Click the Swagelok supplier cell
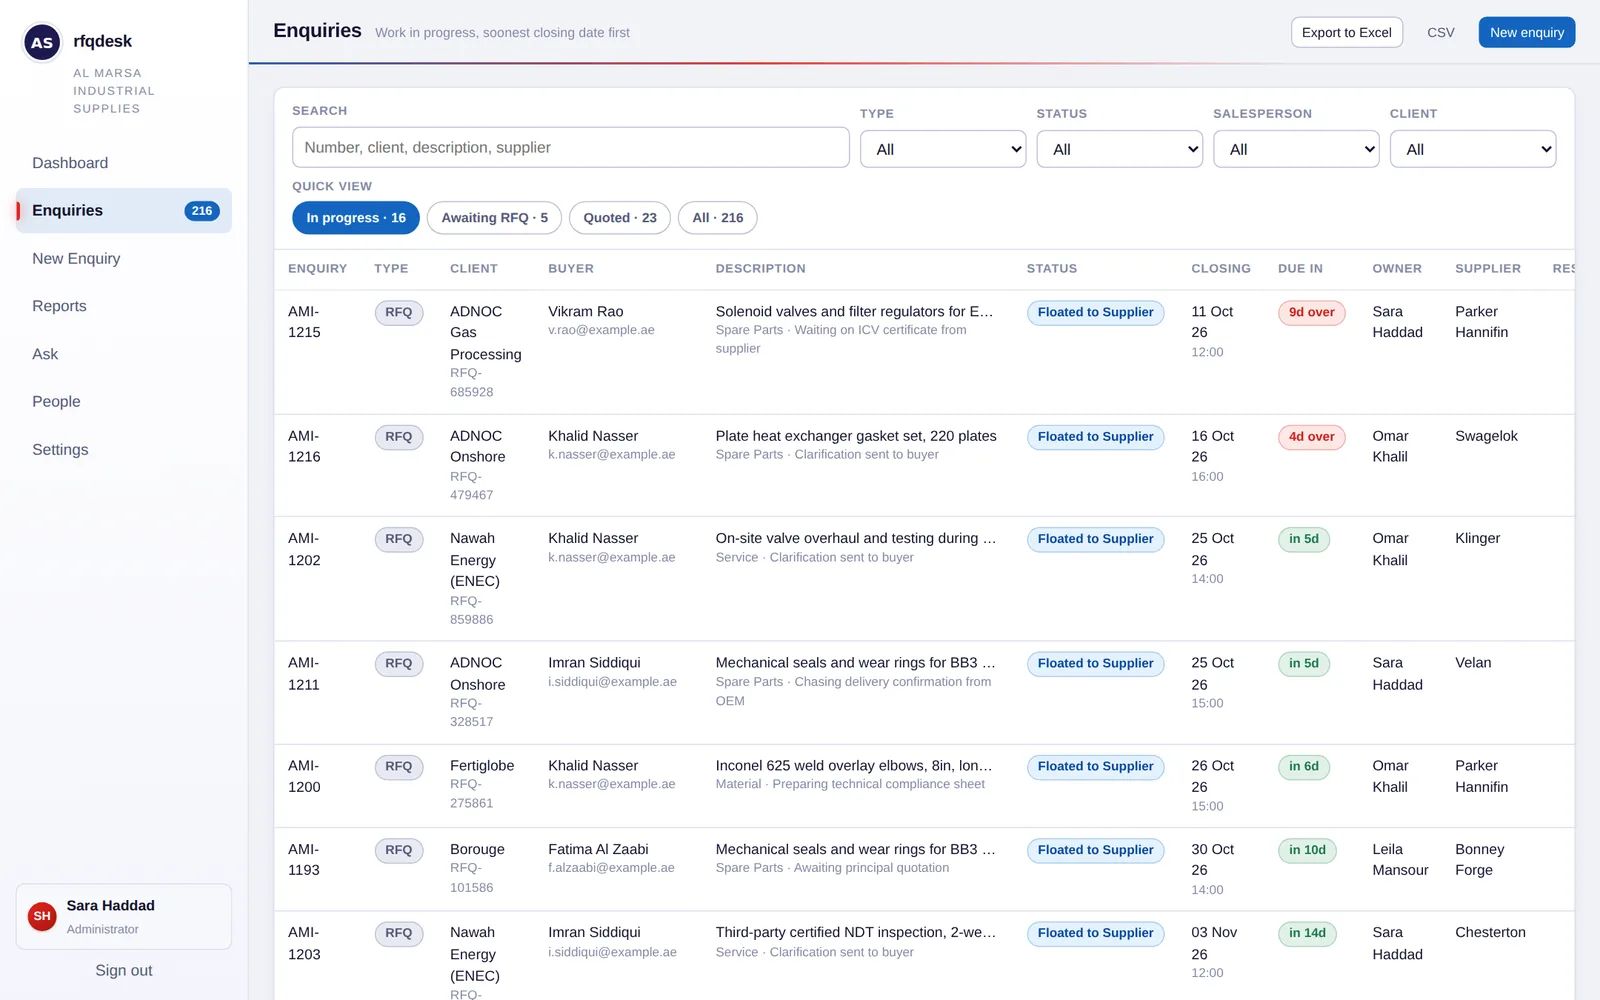Screen dimensions: 1600x1000 point(1486,436)
